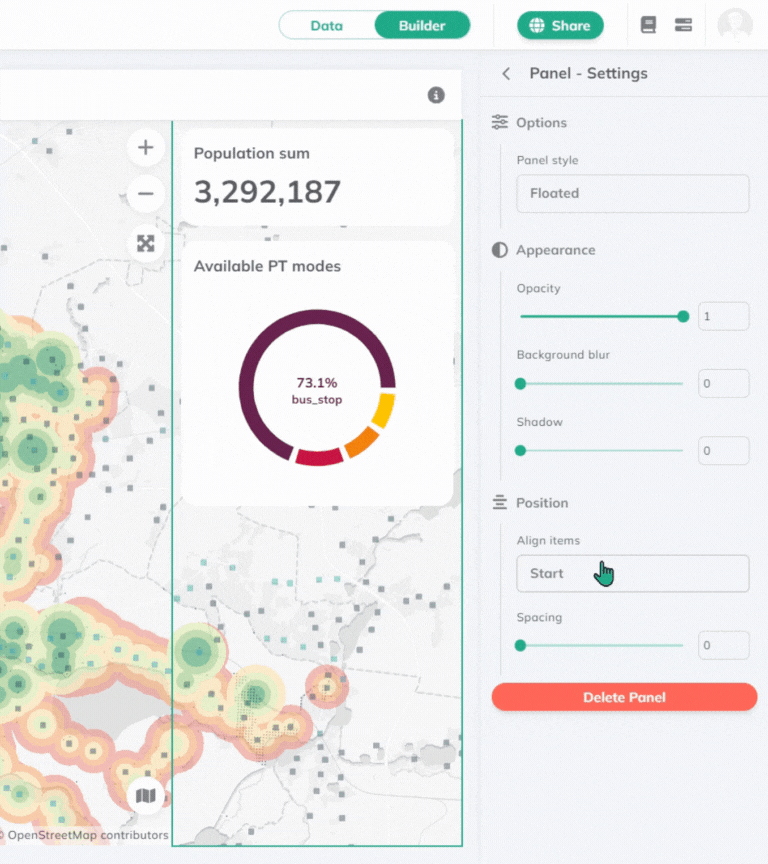The image size is (768, 864).
Task: Switch to the Builder mode
Action: (x=422, y=25)
